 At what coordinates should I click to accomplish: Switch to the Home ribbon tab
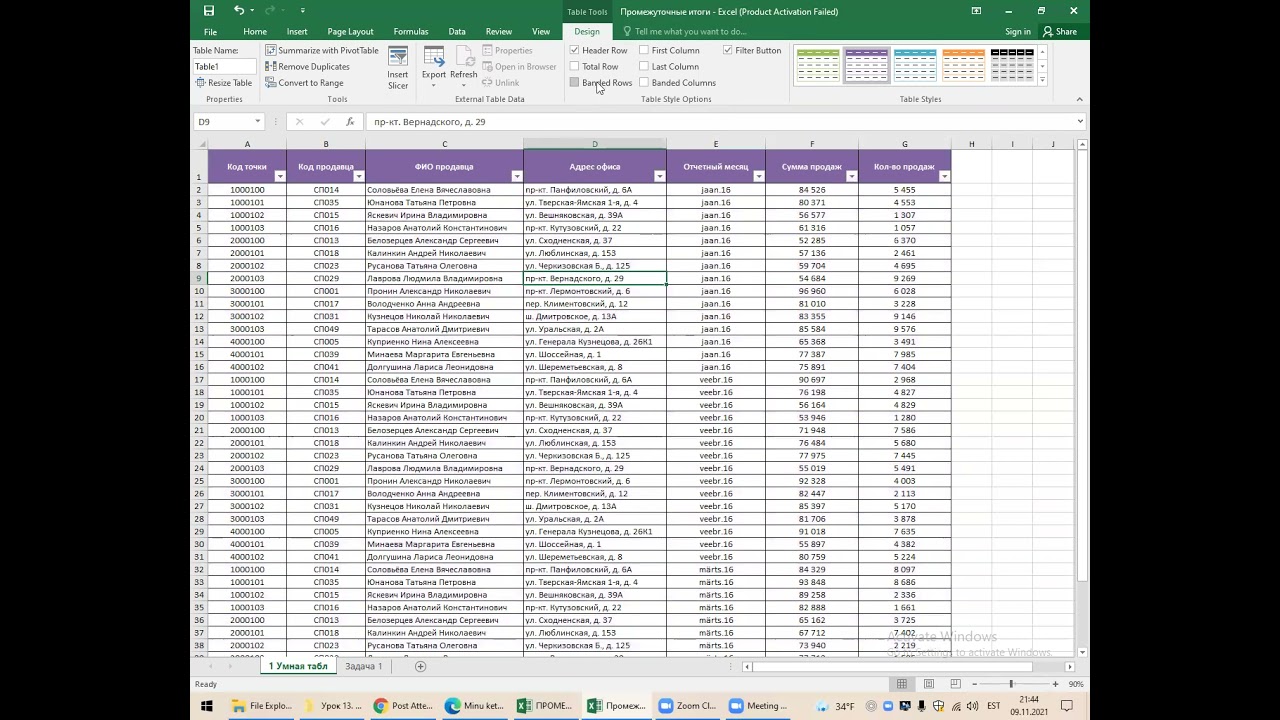255,32
